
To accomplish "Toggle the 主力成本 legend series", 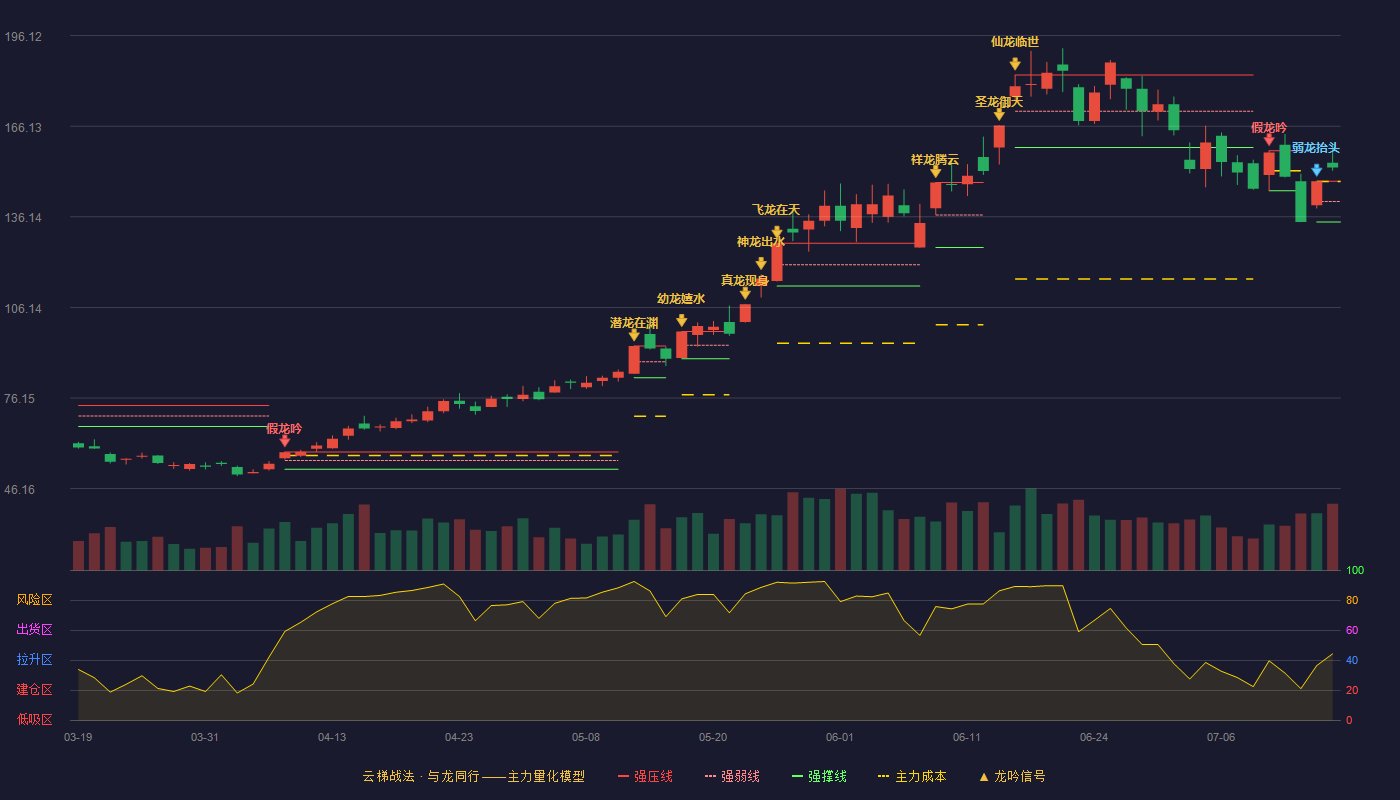I will tap(912, 776).
